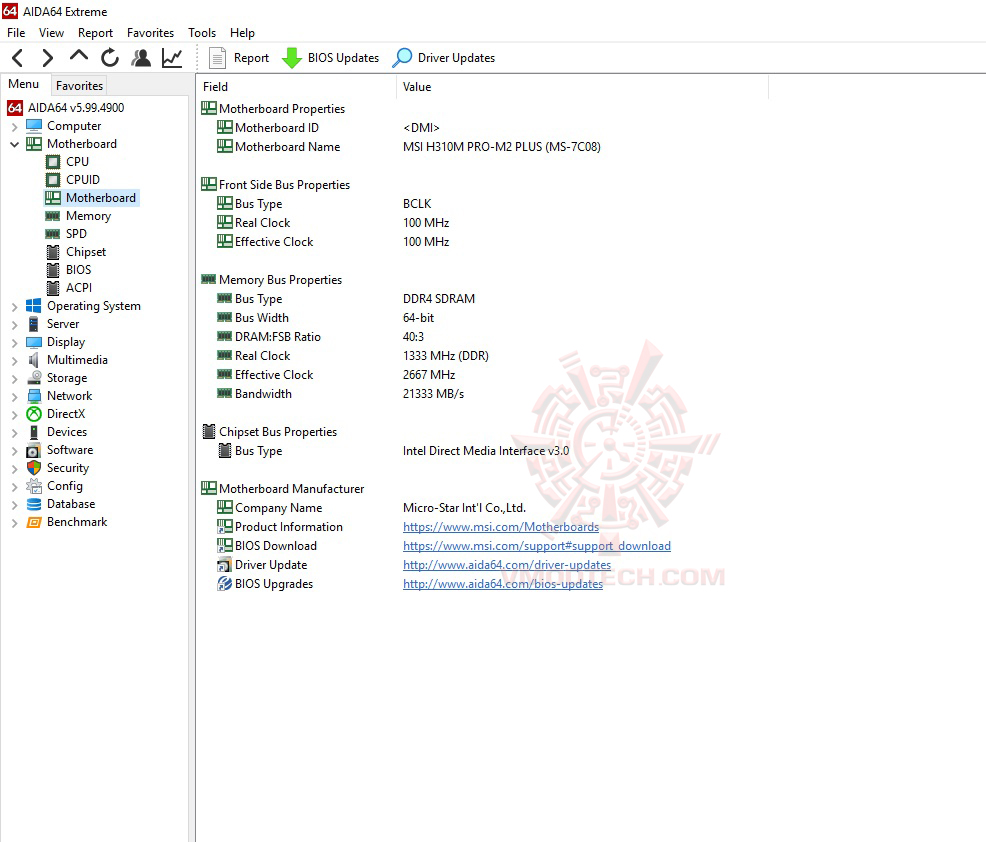Screen dimensions: 986x842
Task: Open the user profile toolbar icon
Action: click(x=141, y=58)
